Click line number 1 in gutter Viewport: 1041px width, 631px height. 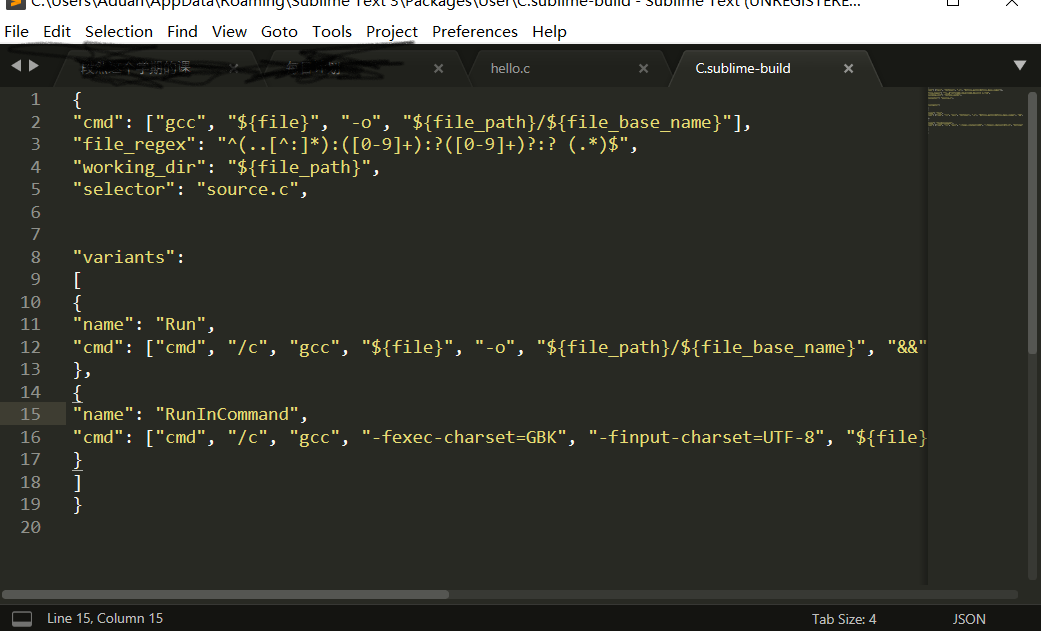point(35,100)
